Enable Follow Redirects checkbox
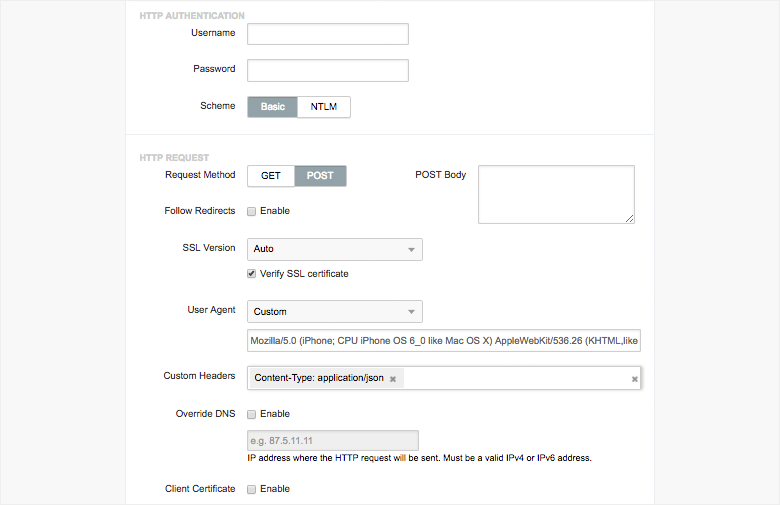The image size is (780, 505). point(252,211)
